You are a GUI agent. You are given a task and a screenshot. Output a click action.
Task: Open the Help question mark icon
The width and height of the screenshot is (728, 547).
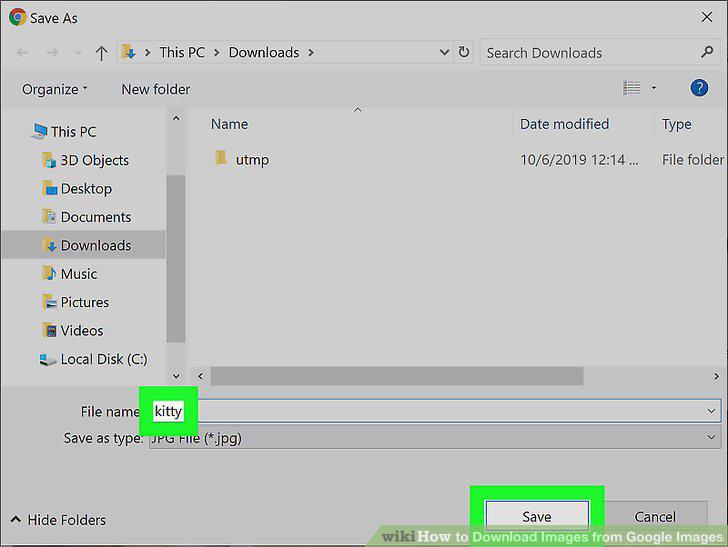[699, 88]
